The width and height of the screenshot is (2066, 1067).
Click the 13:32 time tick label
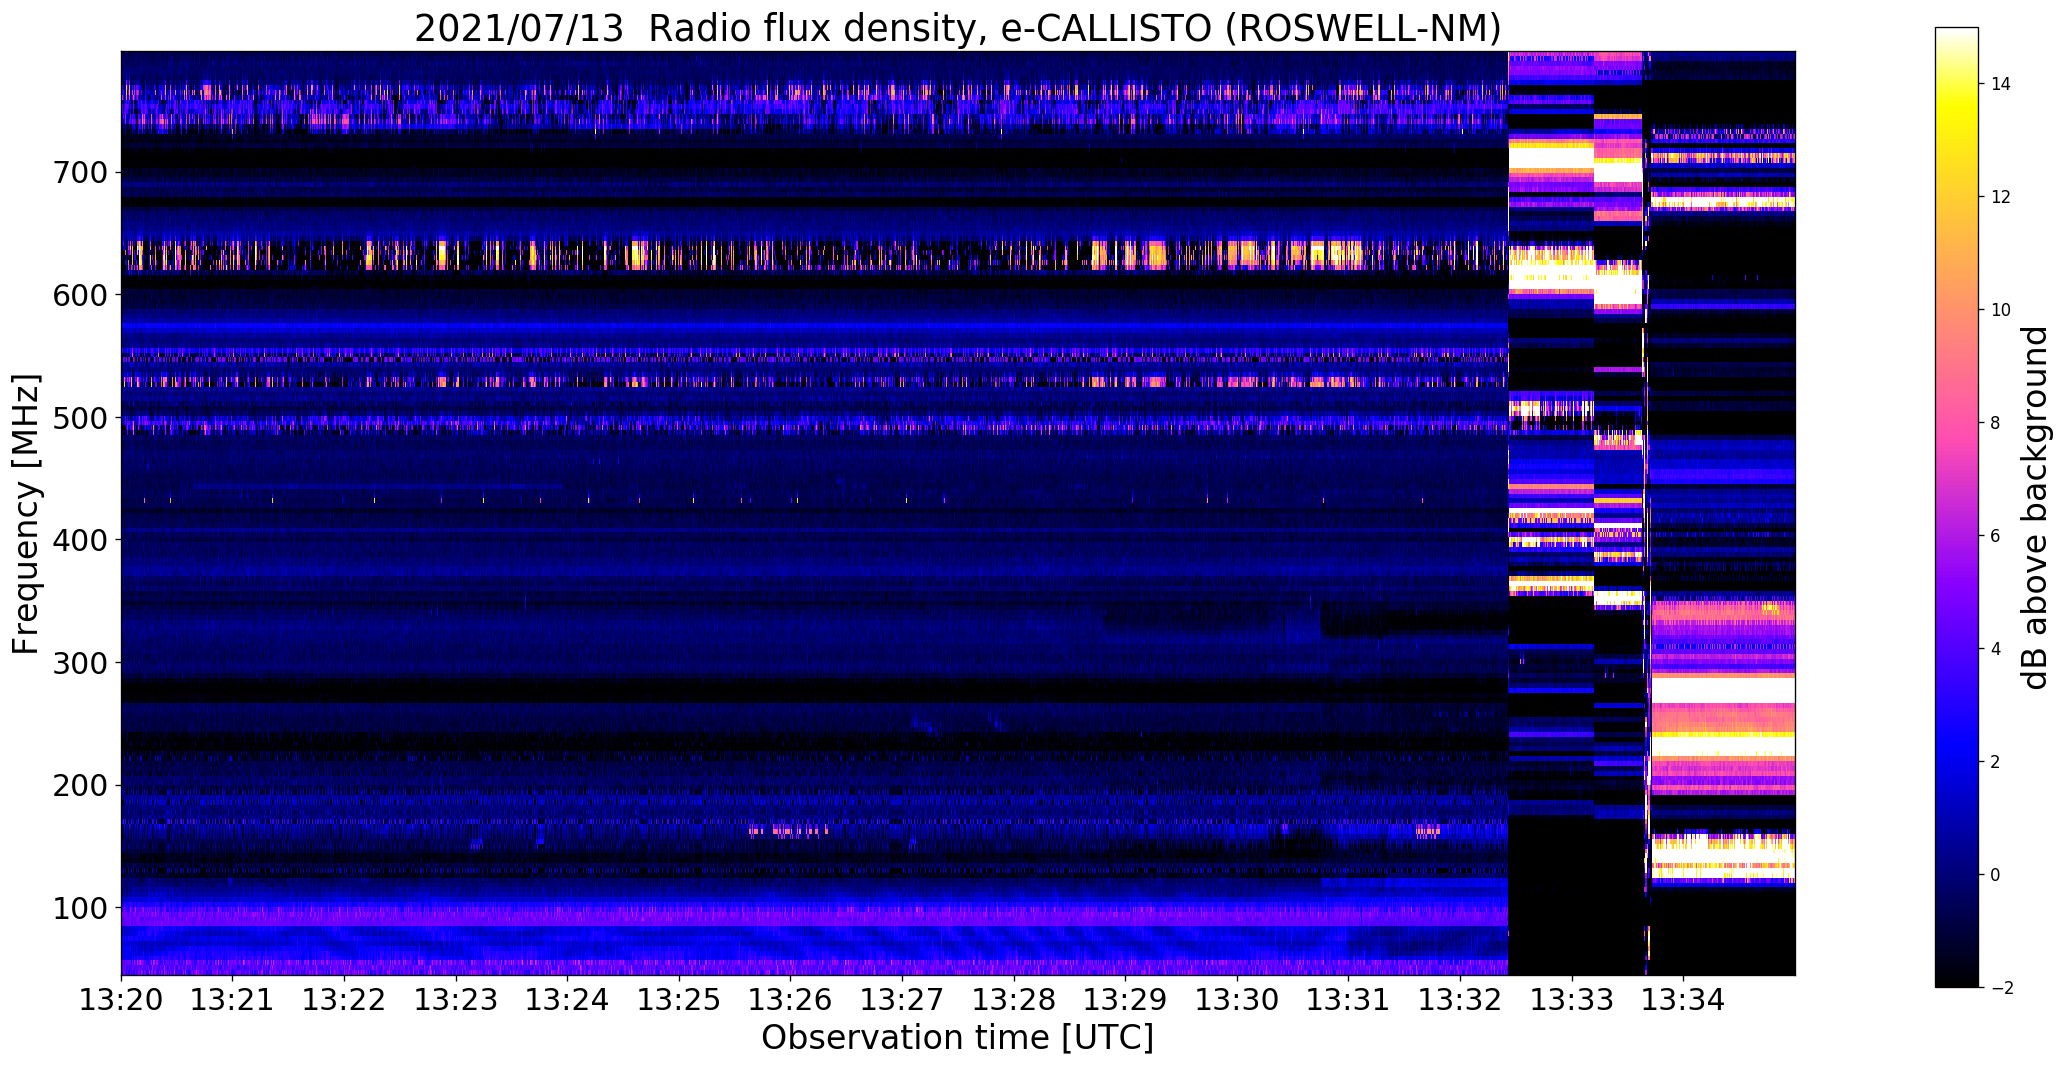1460,998
